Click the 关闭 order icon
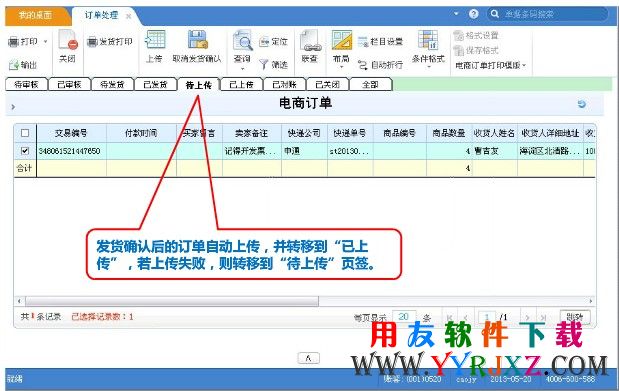 68,39
